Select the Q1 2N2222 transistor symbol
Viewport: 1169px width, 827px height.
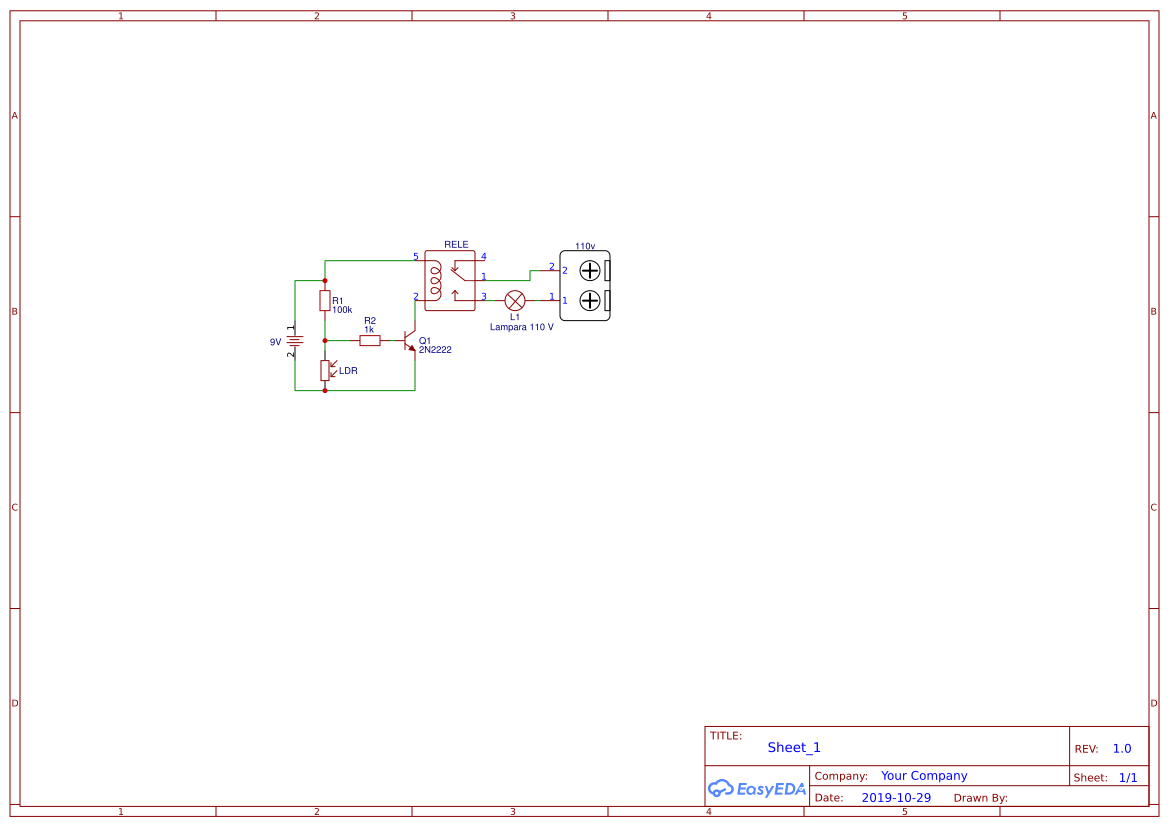coord(410,341)
